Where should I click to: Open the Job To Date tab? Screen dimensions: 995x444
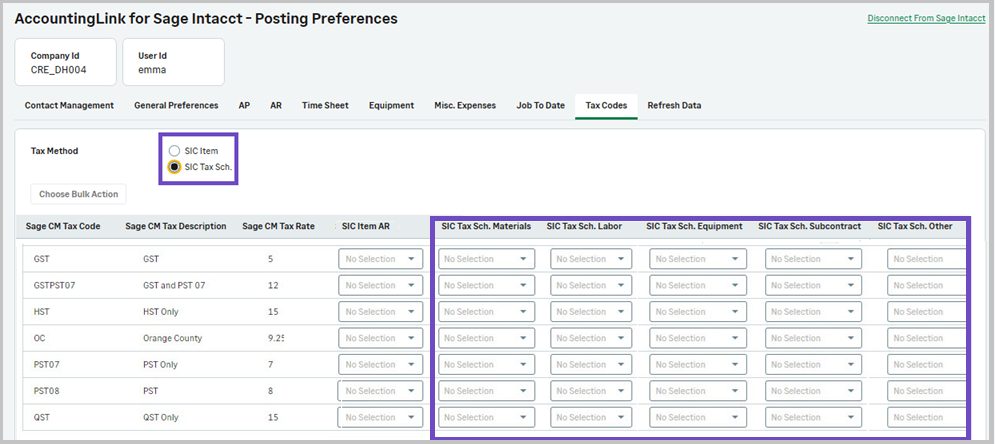pyautogui.click(x=540, y=105)
